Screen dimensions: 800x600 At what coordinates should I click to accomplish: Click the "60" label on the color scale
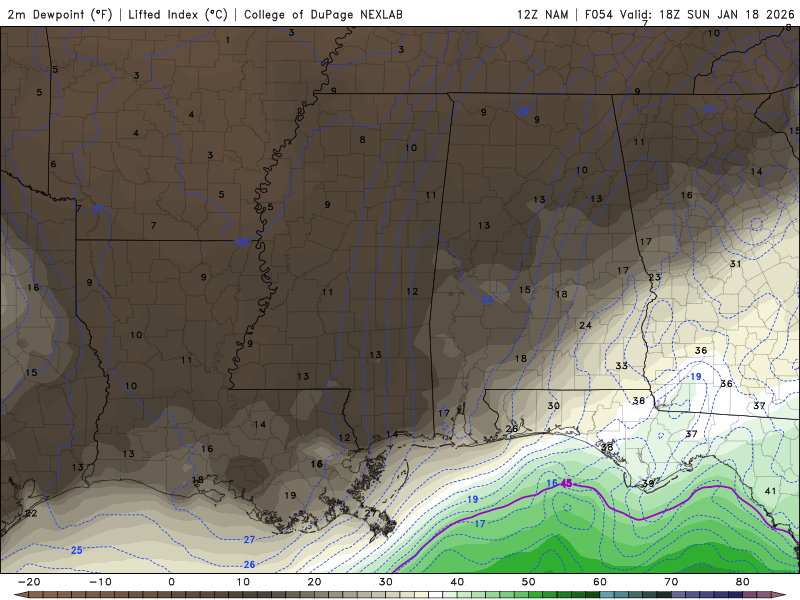coord(600,582)
